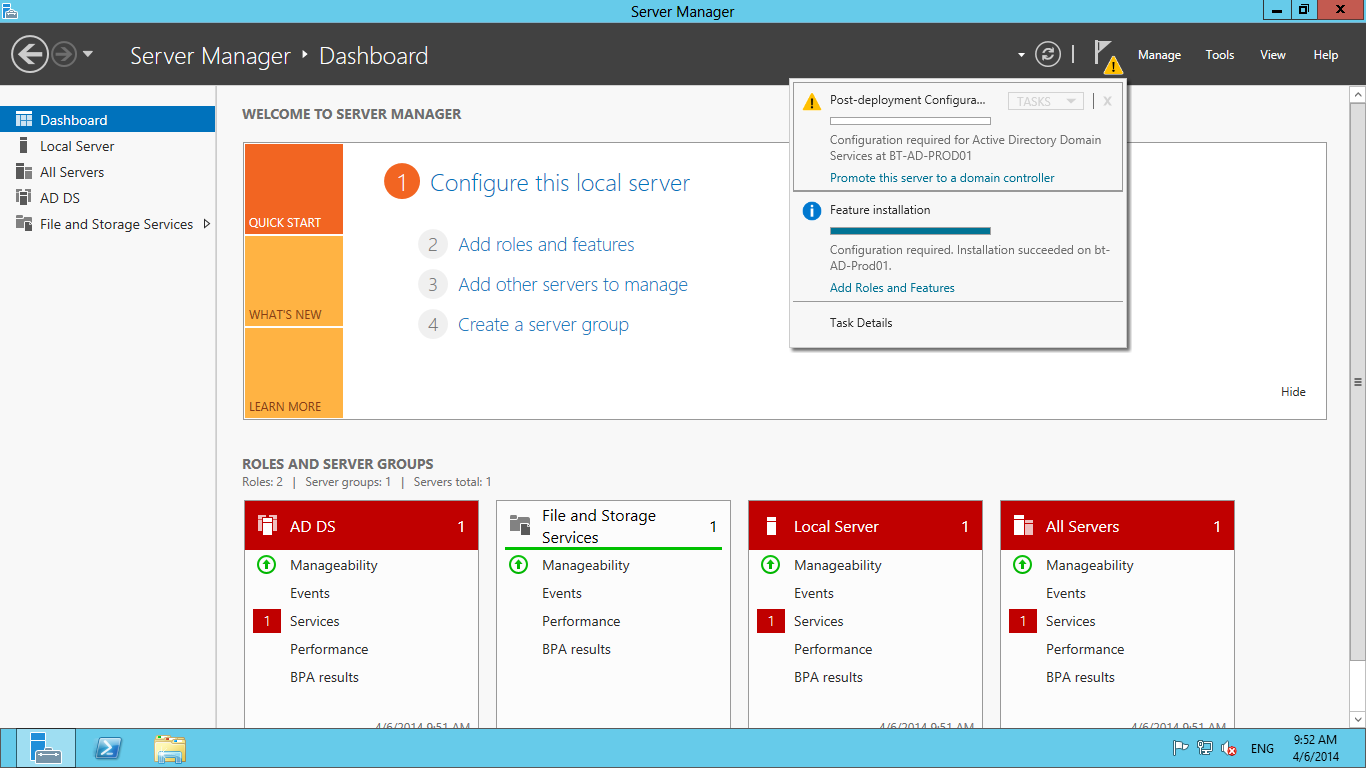Click the AD DS sidebar icon
Image resolution: width=1366 pixels, height=768 pixels.
24,198
